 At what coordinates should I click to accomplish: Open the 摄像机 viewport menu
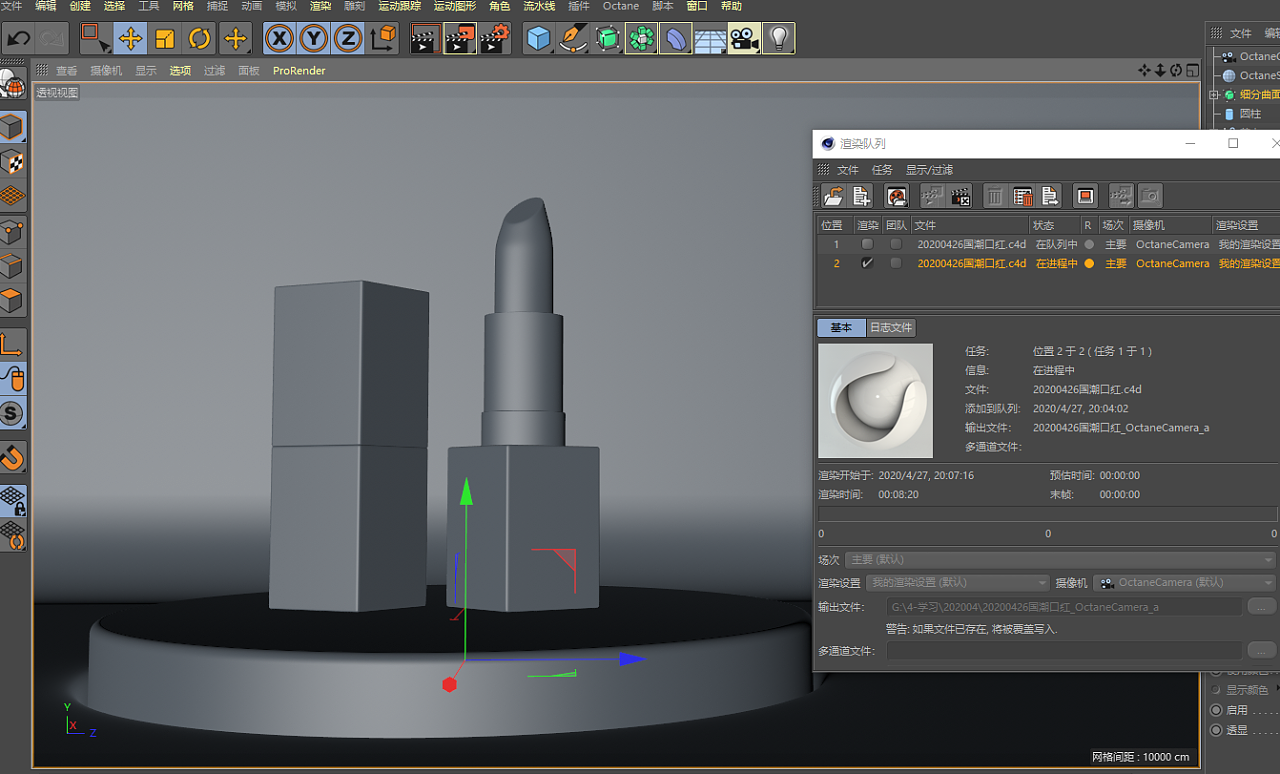coord(106,71)
